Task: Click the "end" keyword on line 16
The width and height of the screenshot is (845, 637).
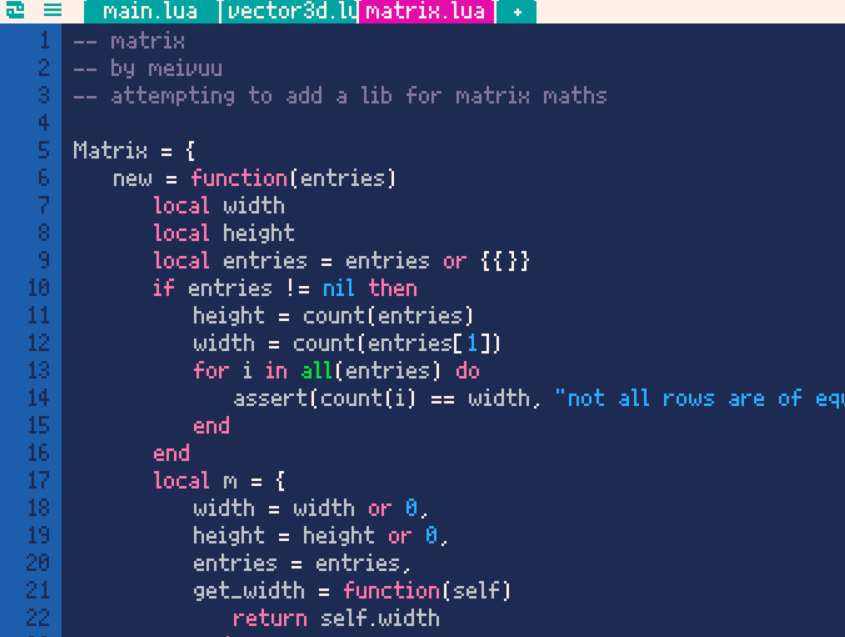Action: [x=171, y=453]
